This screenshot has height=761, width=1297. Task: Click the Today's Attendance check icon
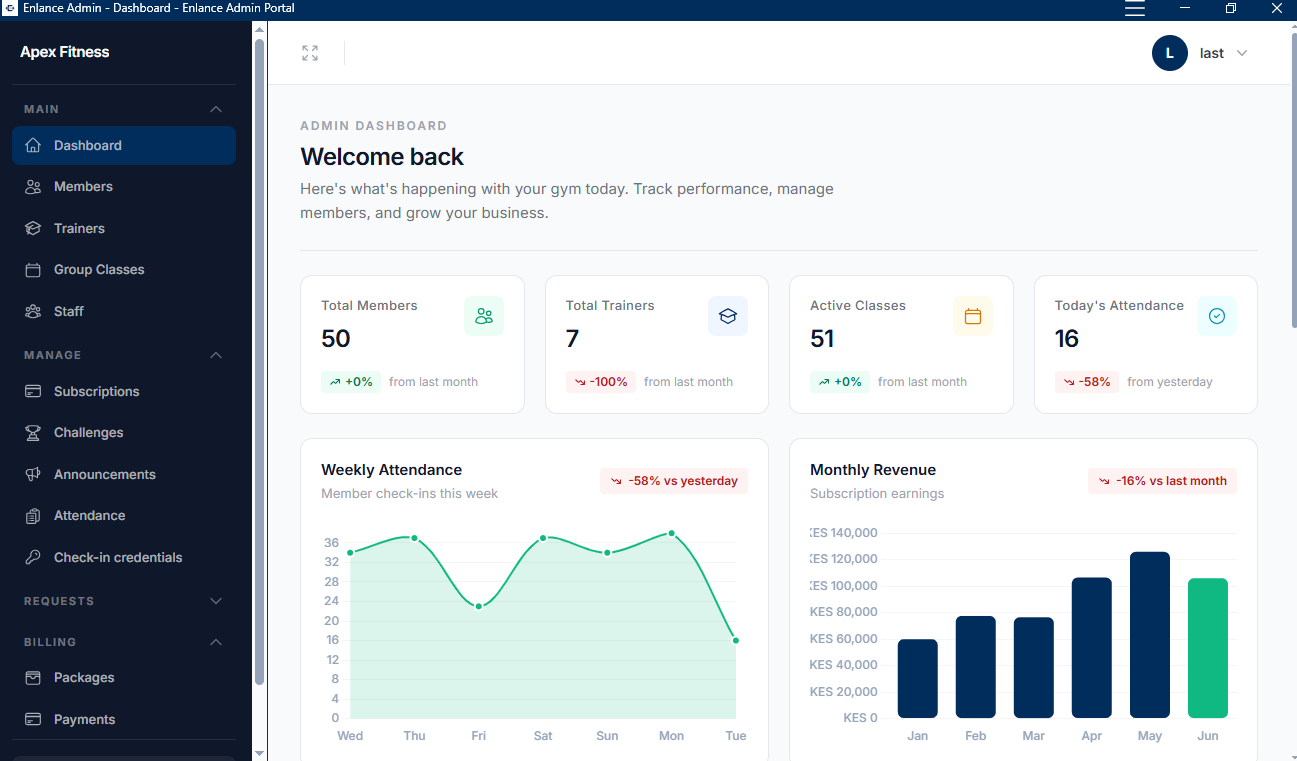1217,316
